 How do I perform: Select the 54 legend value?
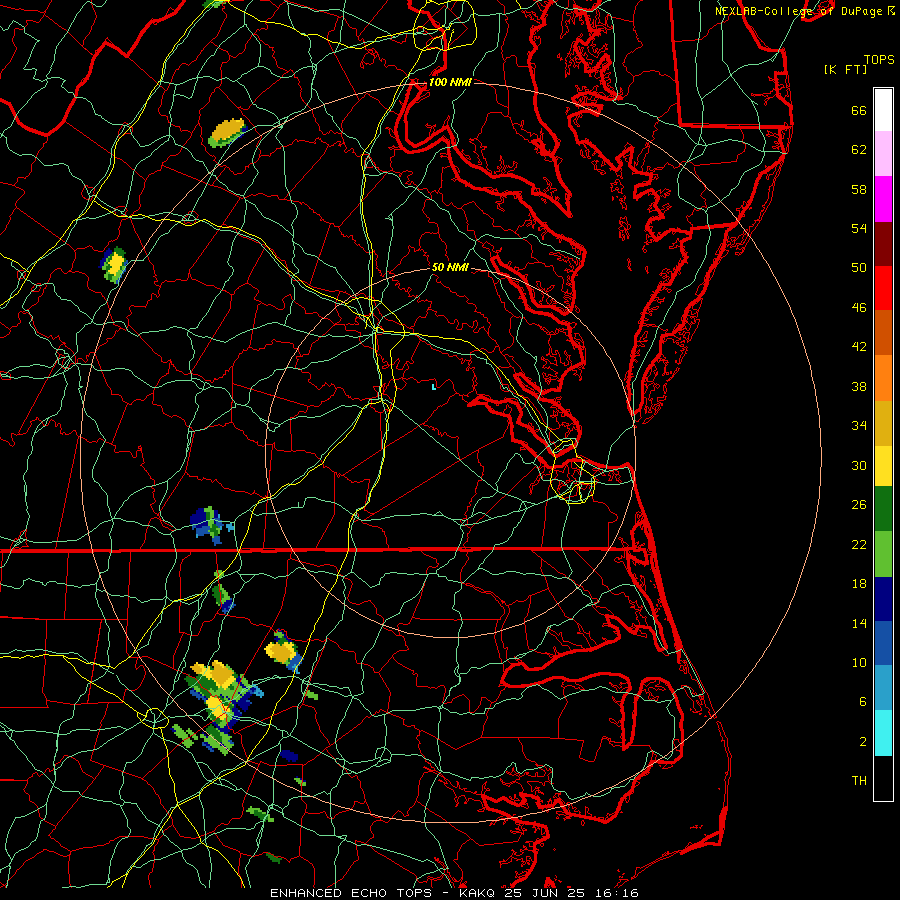859,228
